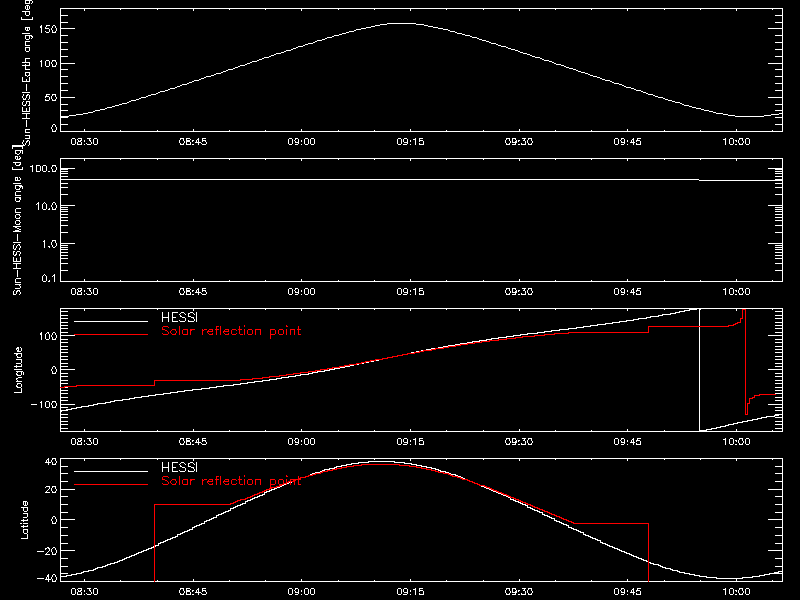Click red legend line in Longitude plot
Viewport: 800px width, 600px height.
(111, 335)
